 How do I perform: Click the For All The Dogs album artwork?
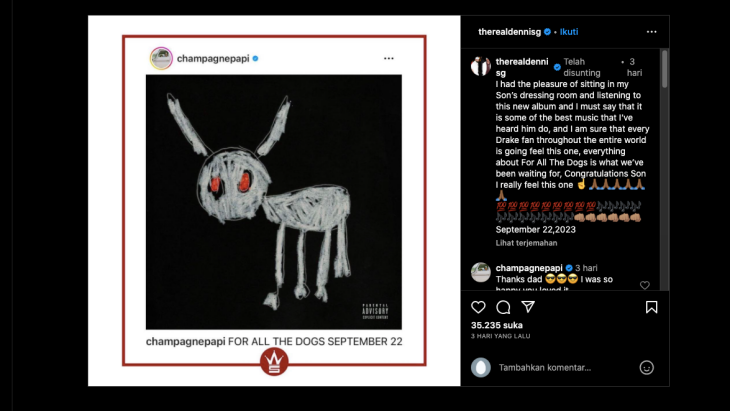click(x=274, y=202)
